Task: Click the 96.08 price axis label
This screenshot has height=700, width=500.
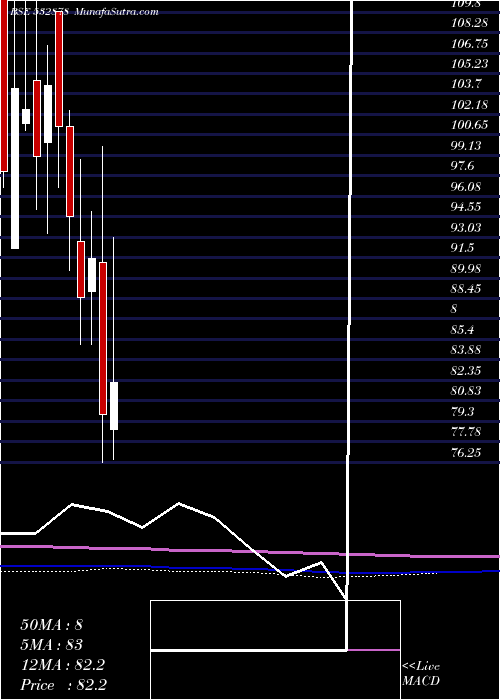Action: (x=466, y=187)
